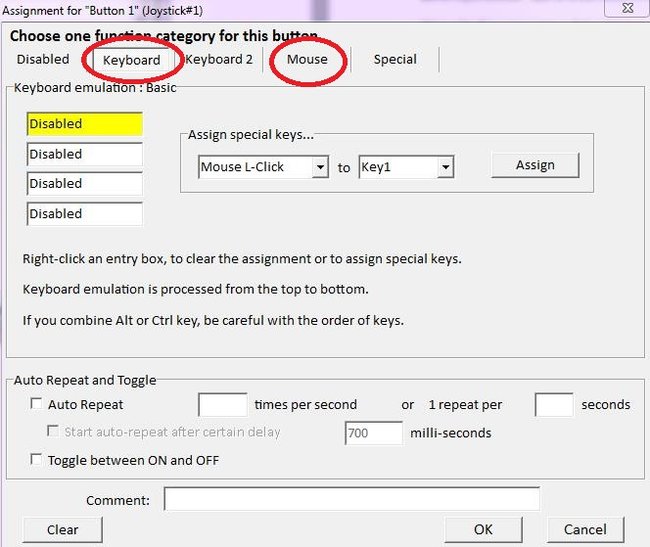Viewport: 650px width, 547px height.
Task: Select the yellow highlighted Disabled entry box
Action: pyautogui.click(x=85, y=123)
